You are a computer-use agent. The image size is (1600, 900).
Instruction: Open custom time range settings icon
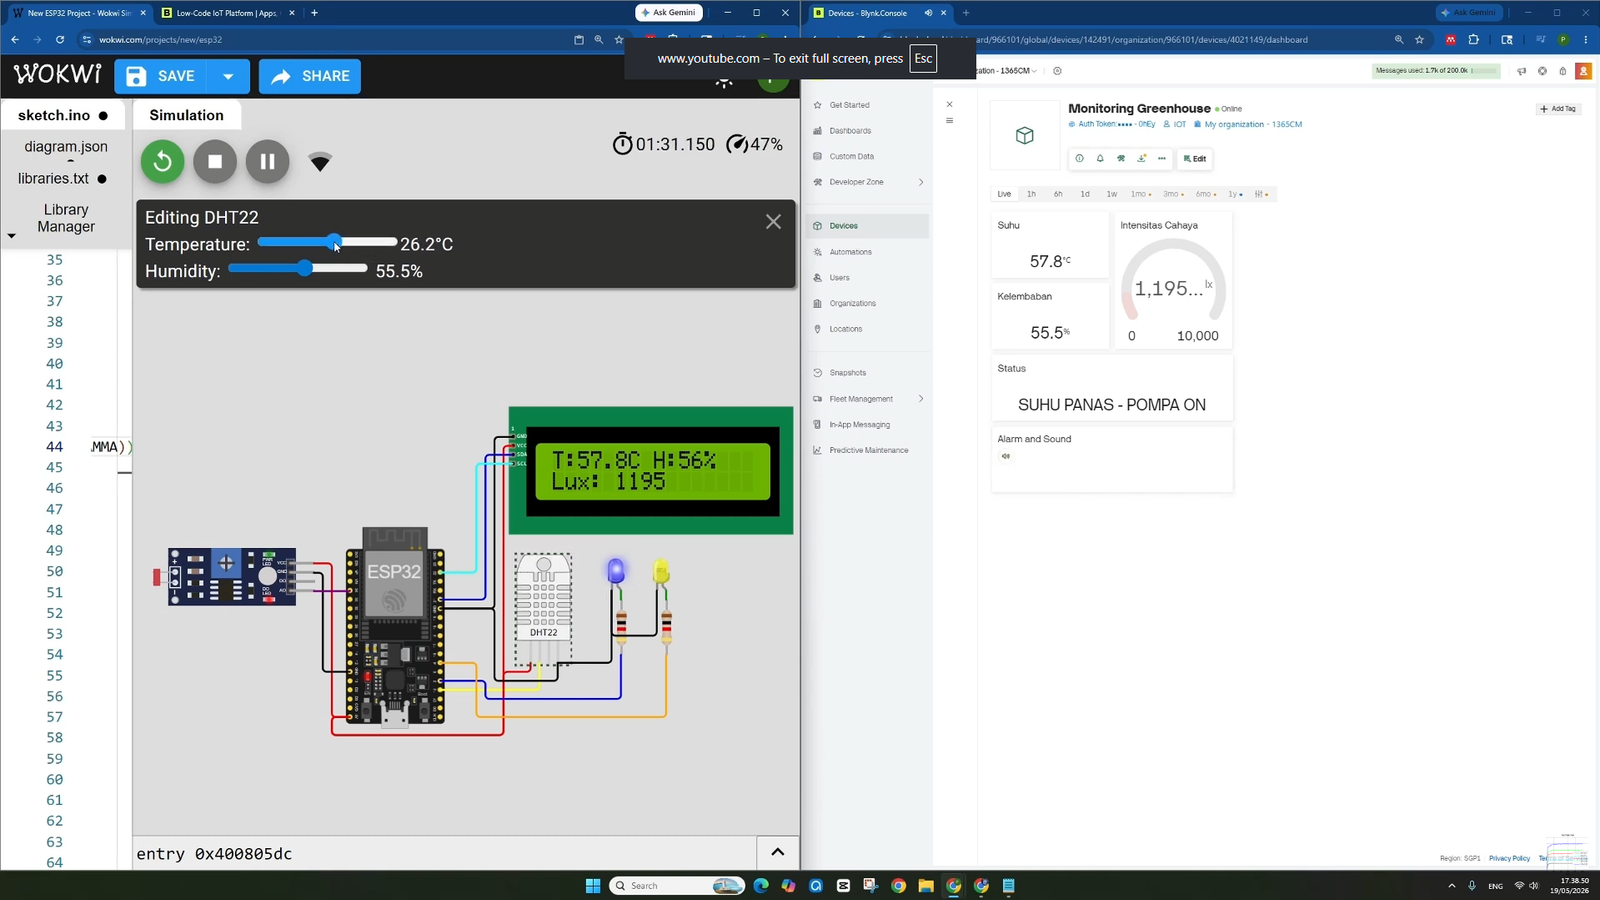click(1261, 194)
